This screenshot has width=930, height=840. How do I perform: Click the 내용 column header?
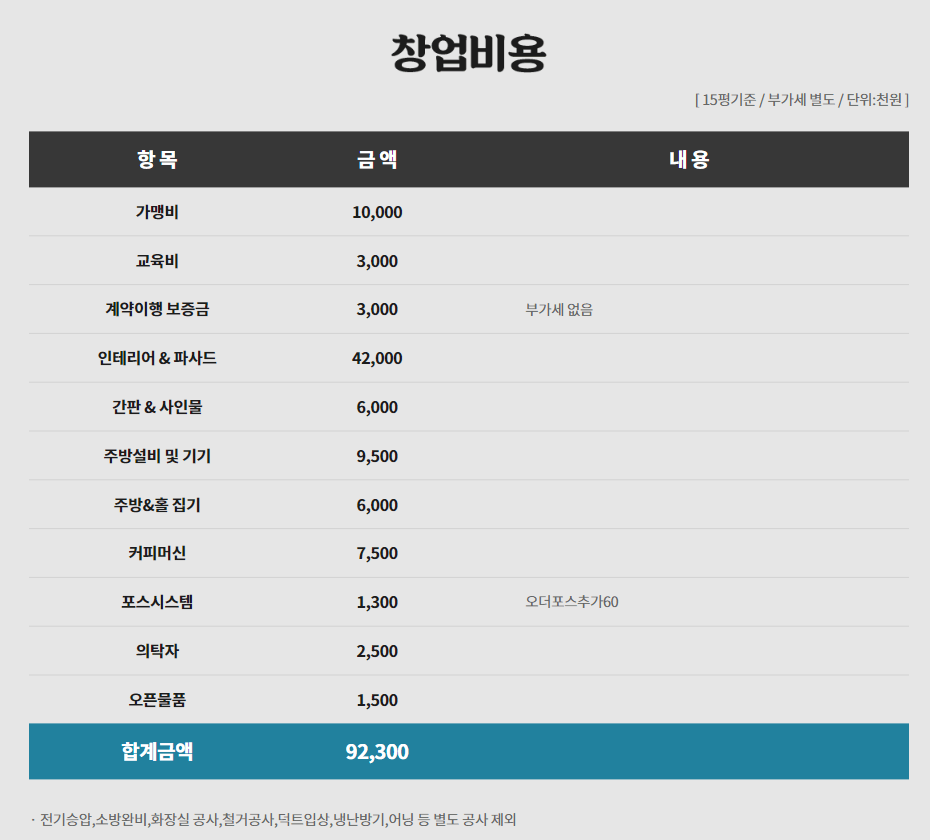(689, 159)
